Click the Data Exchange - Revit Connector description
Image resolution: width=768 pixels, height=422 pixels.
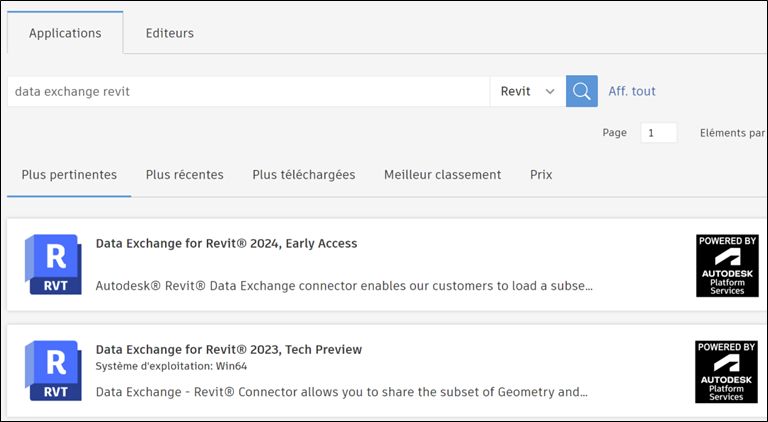click(341, 392)
